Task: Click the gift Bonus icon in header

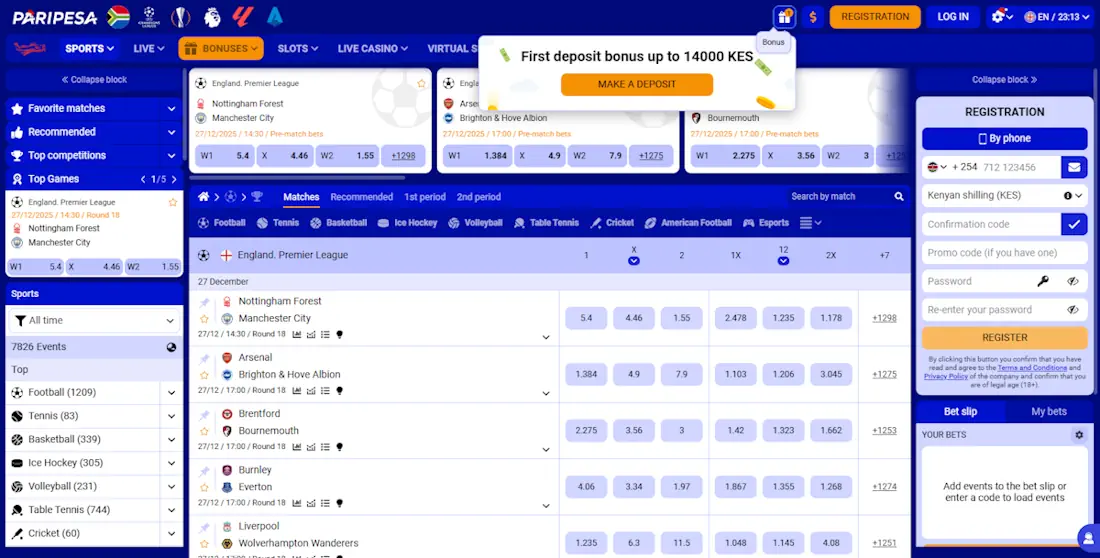Action: pos(784,17)
